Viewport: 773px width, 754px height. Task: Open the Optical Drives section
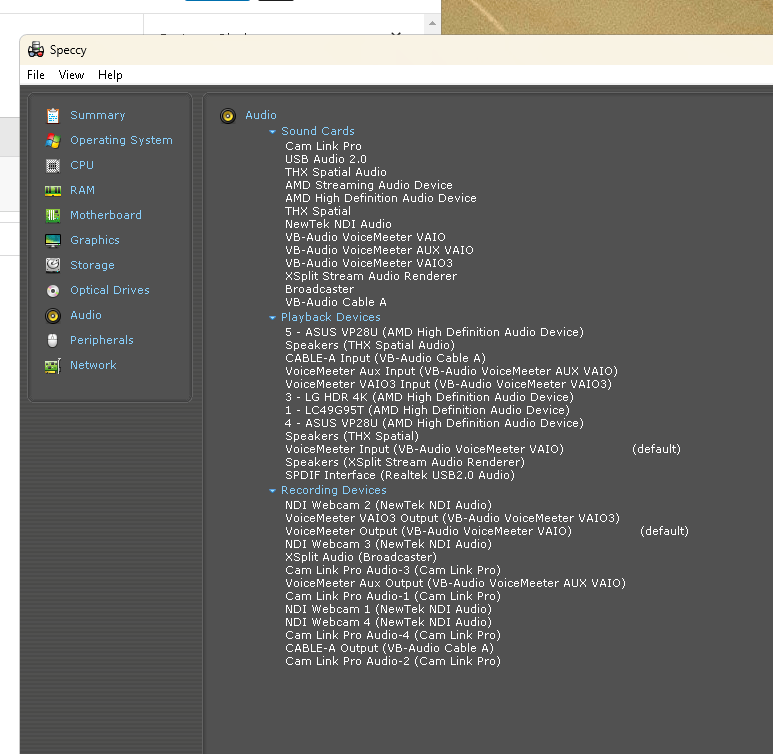pos(110,290)
